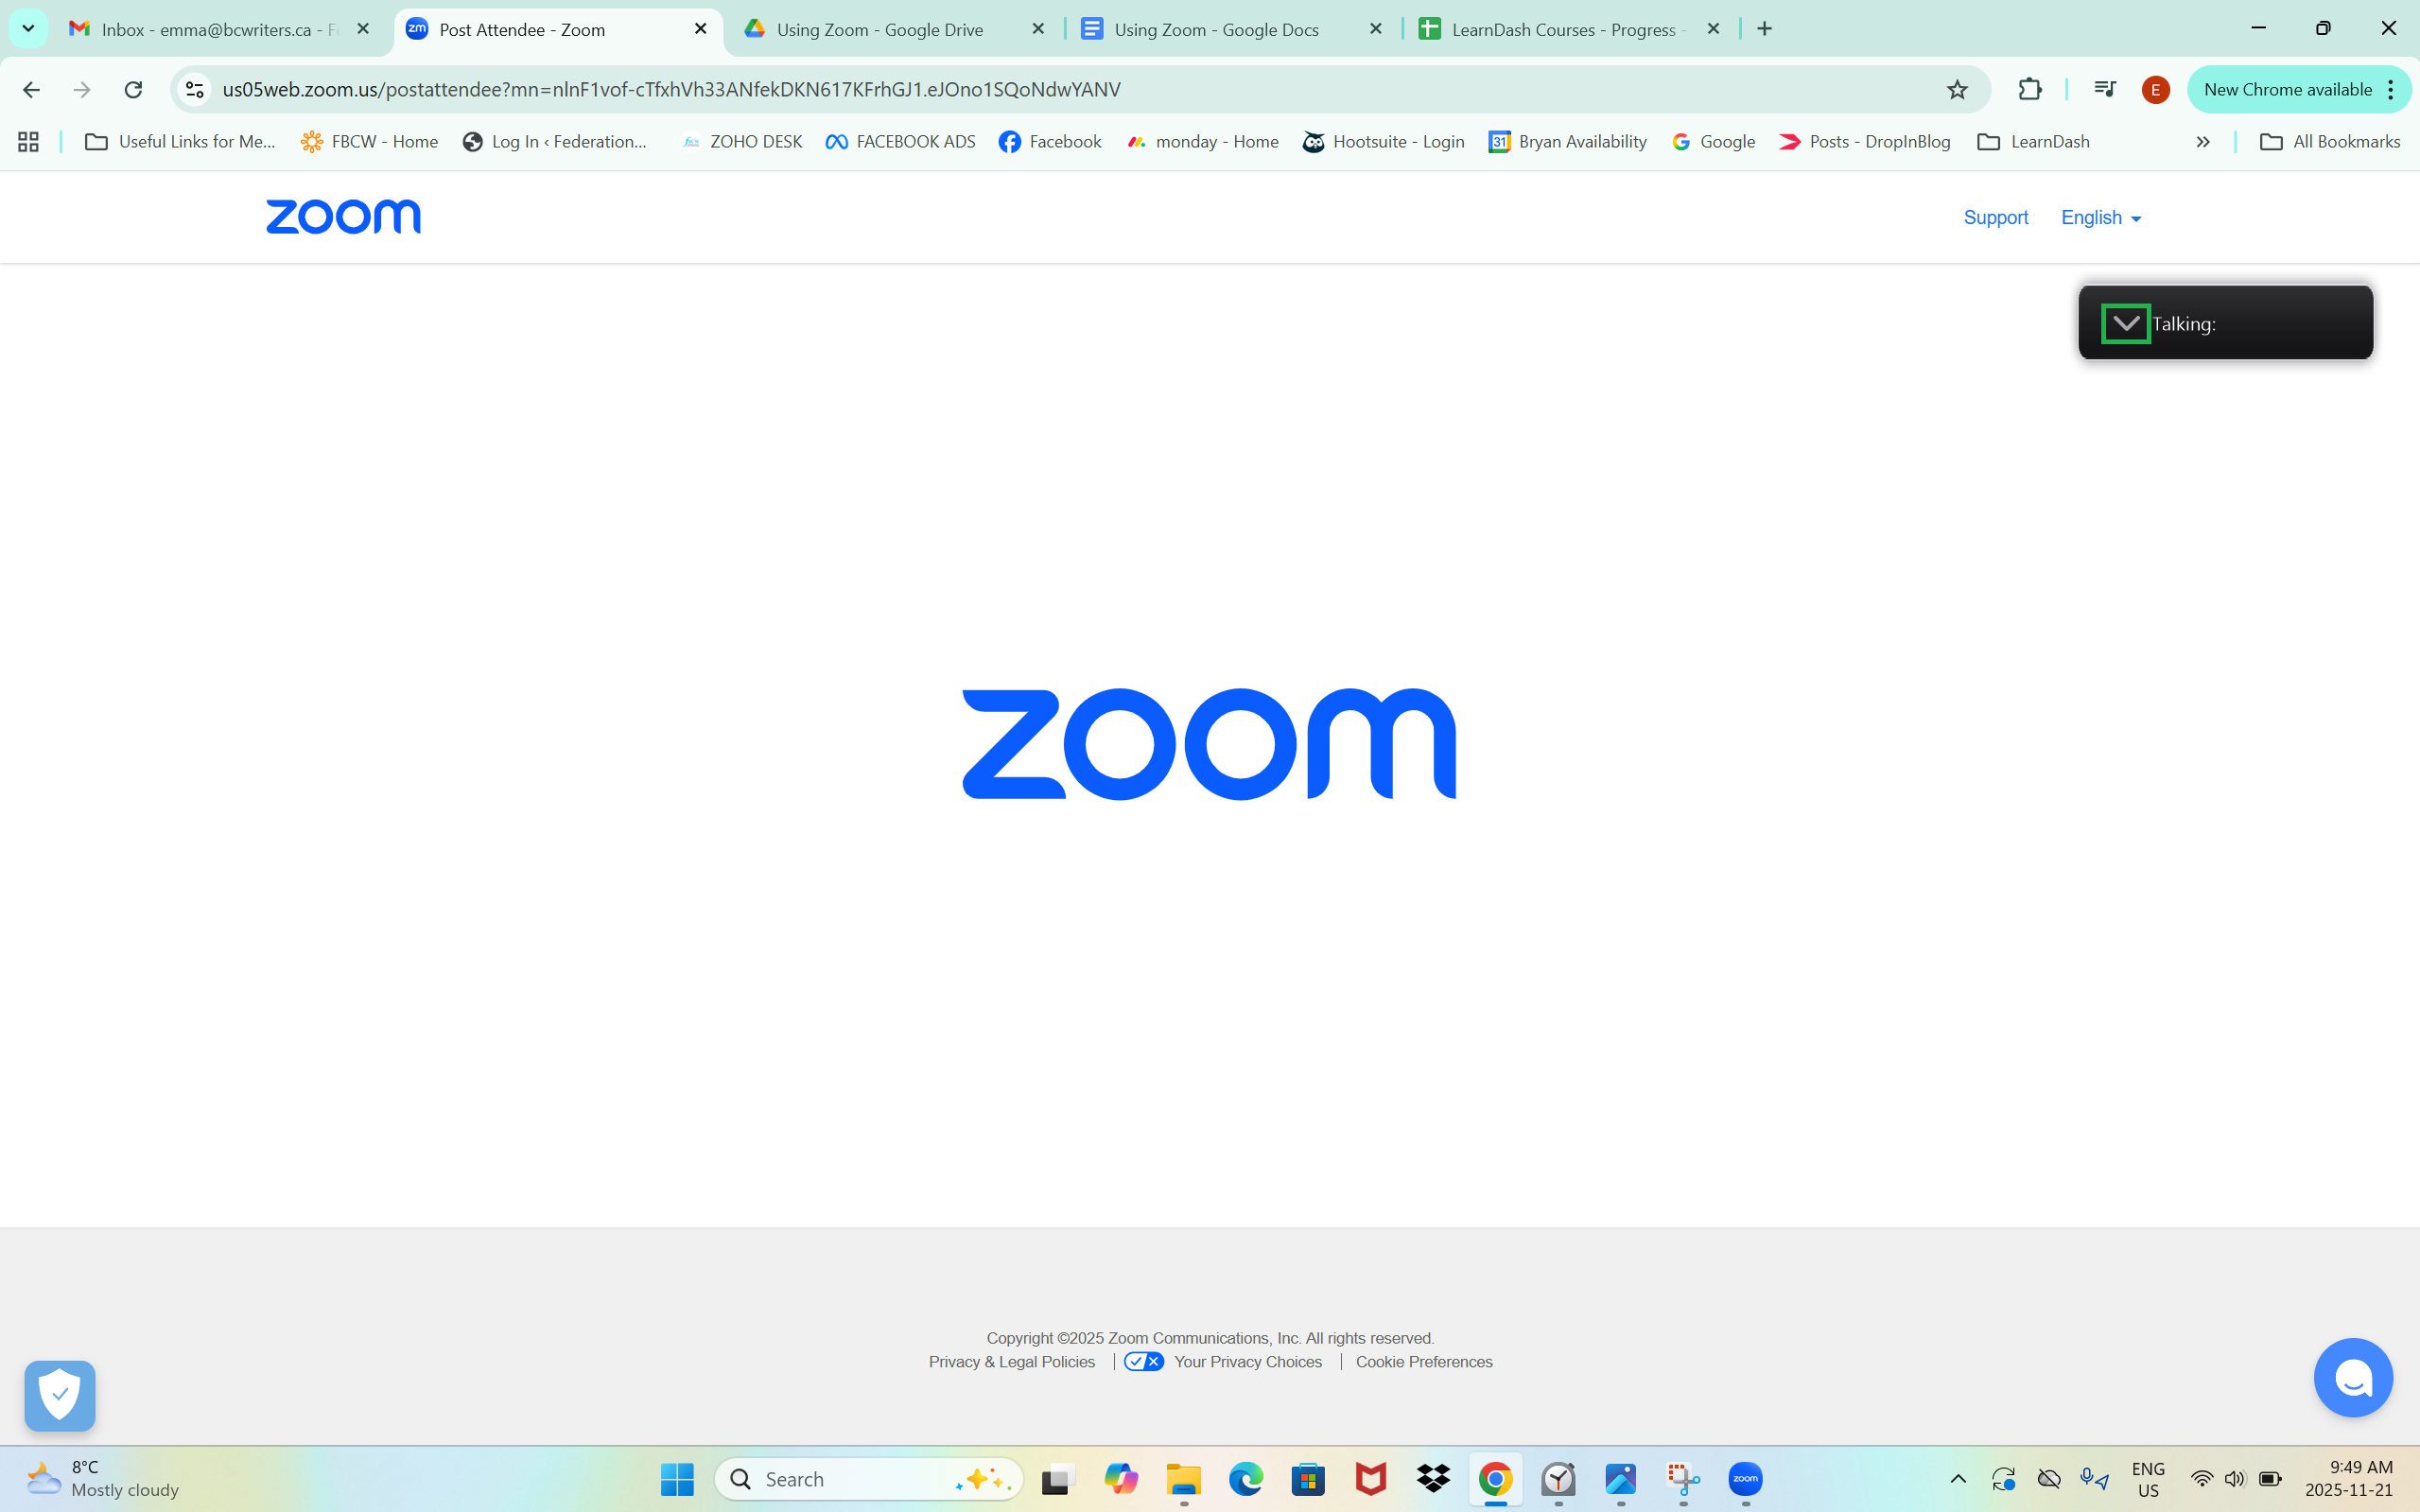Open the LearnDash bookmark folder

click(x=2033, y=142)
